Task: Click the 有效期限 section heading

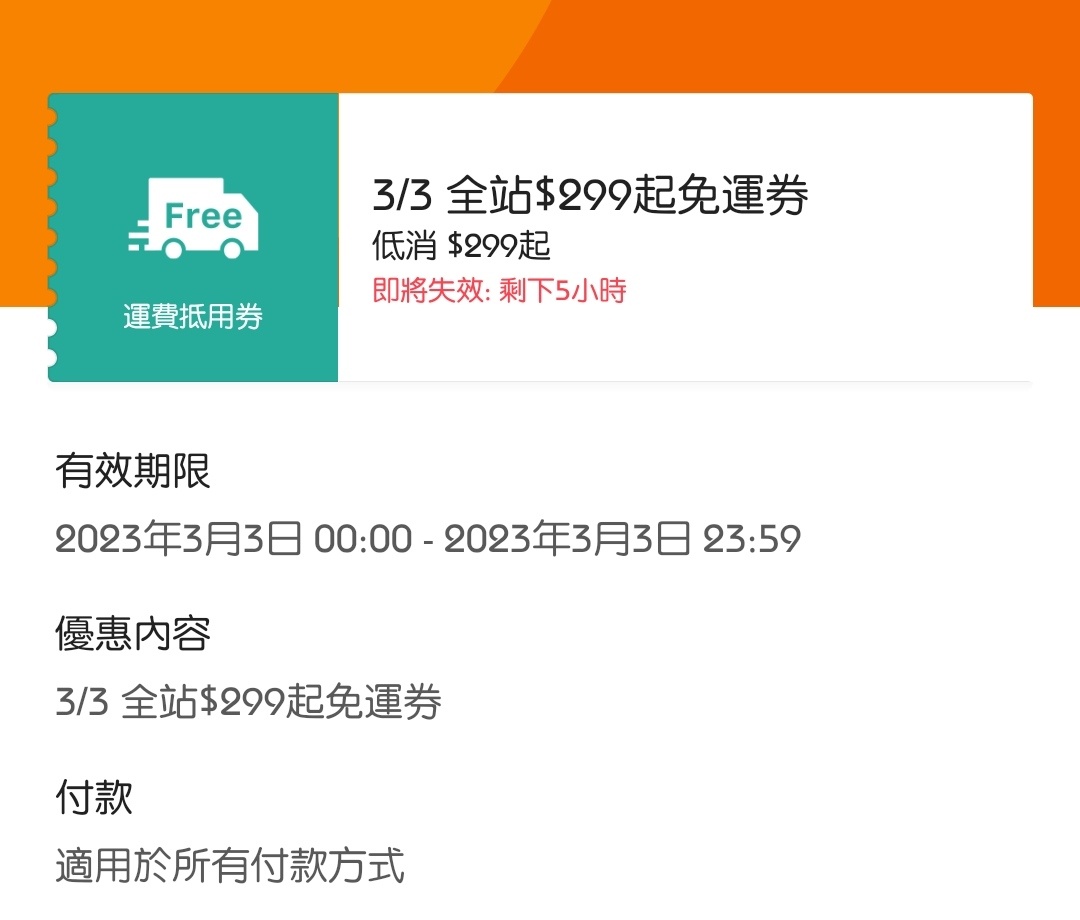Action: tap(133, 471)
